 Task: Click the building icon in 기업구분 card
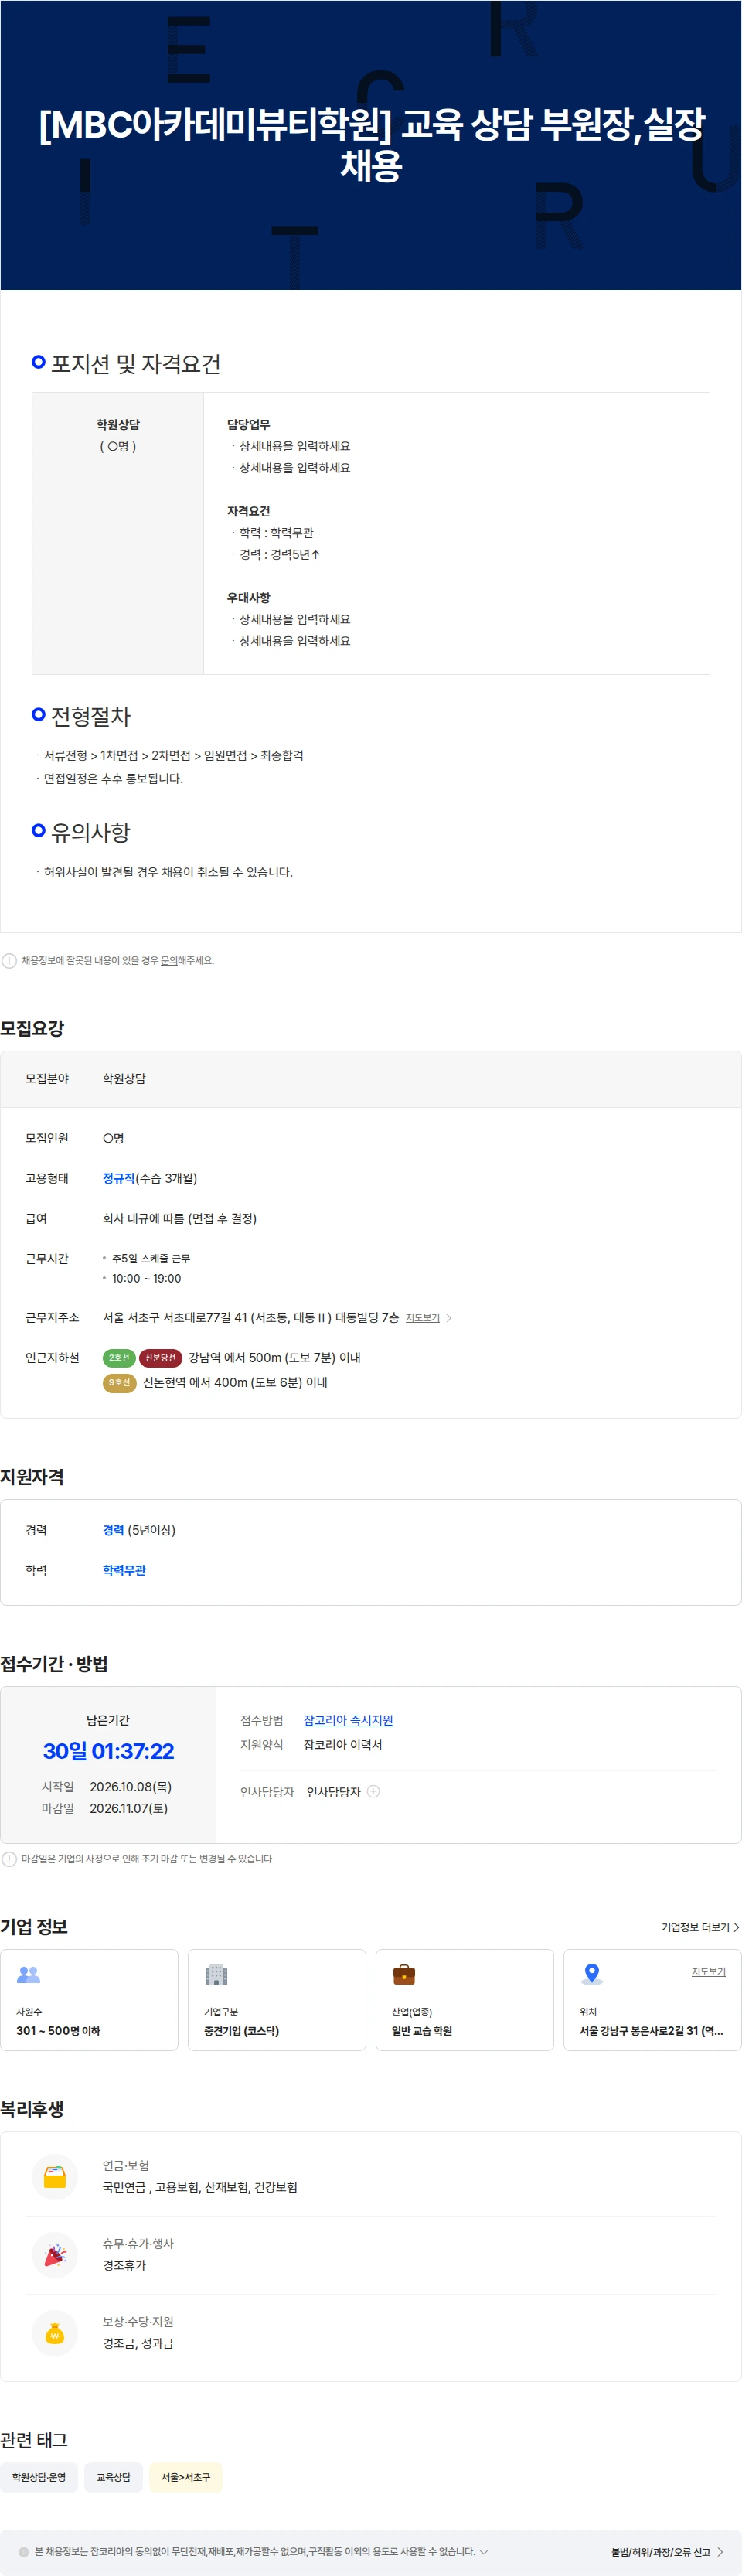click(216, 1974)
